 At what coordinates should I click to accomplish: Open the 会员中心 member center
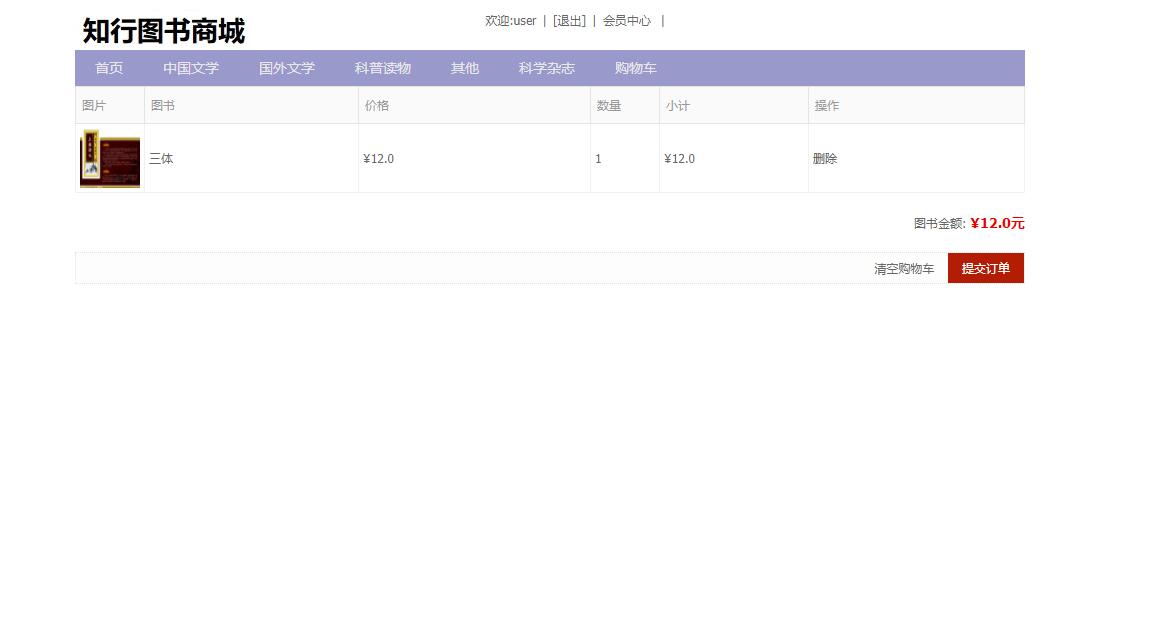point(627,20)
